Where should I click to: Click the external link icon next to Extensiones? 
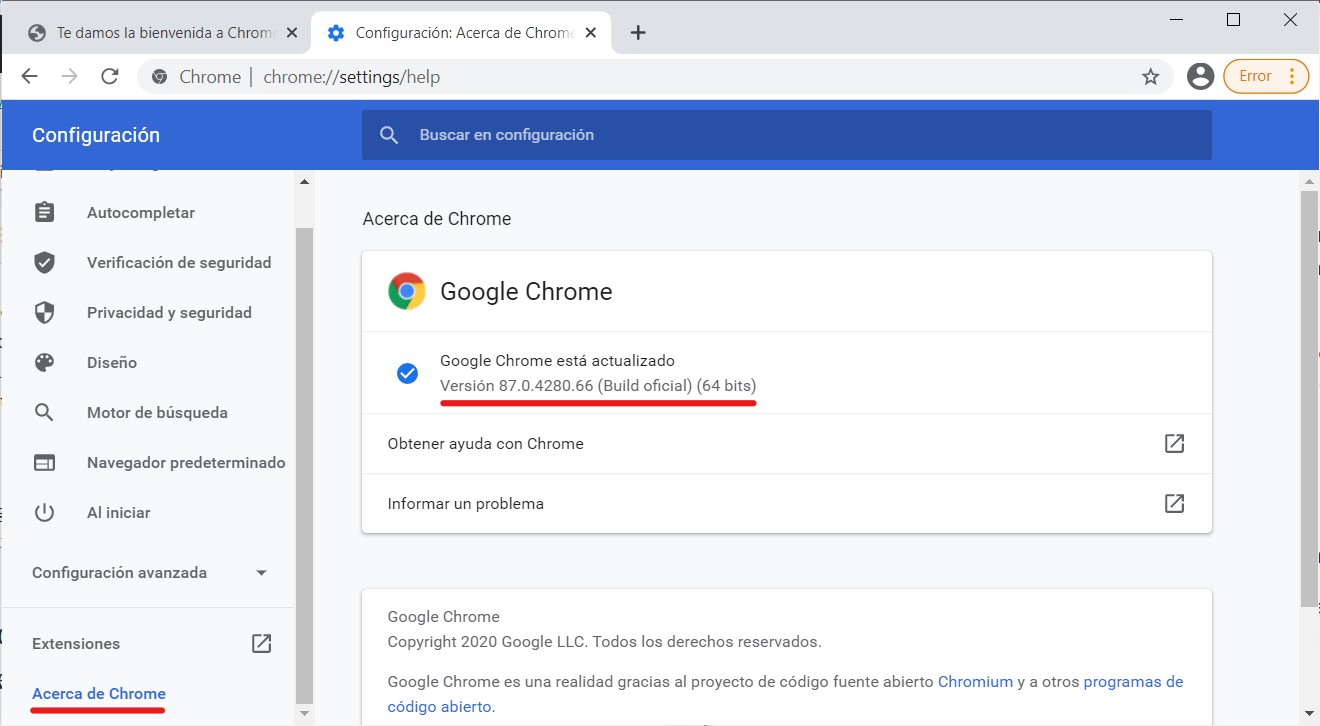261,643
